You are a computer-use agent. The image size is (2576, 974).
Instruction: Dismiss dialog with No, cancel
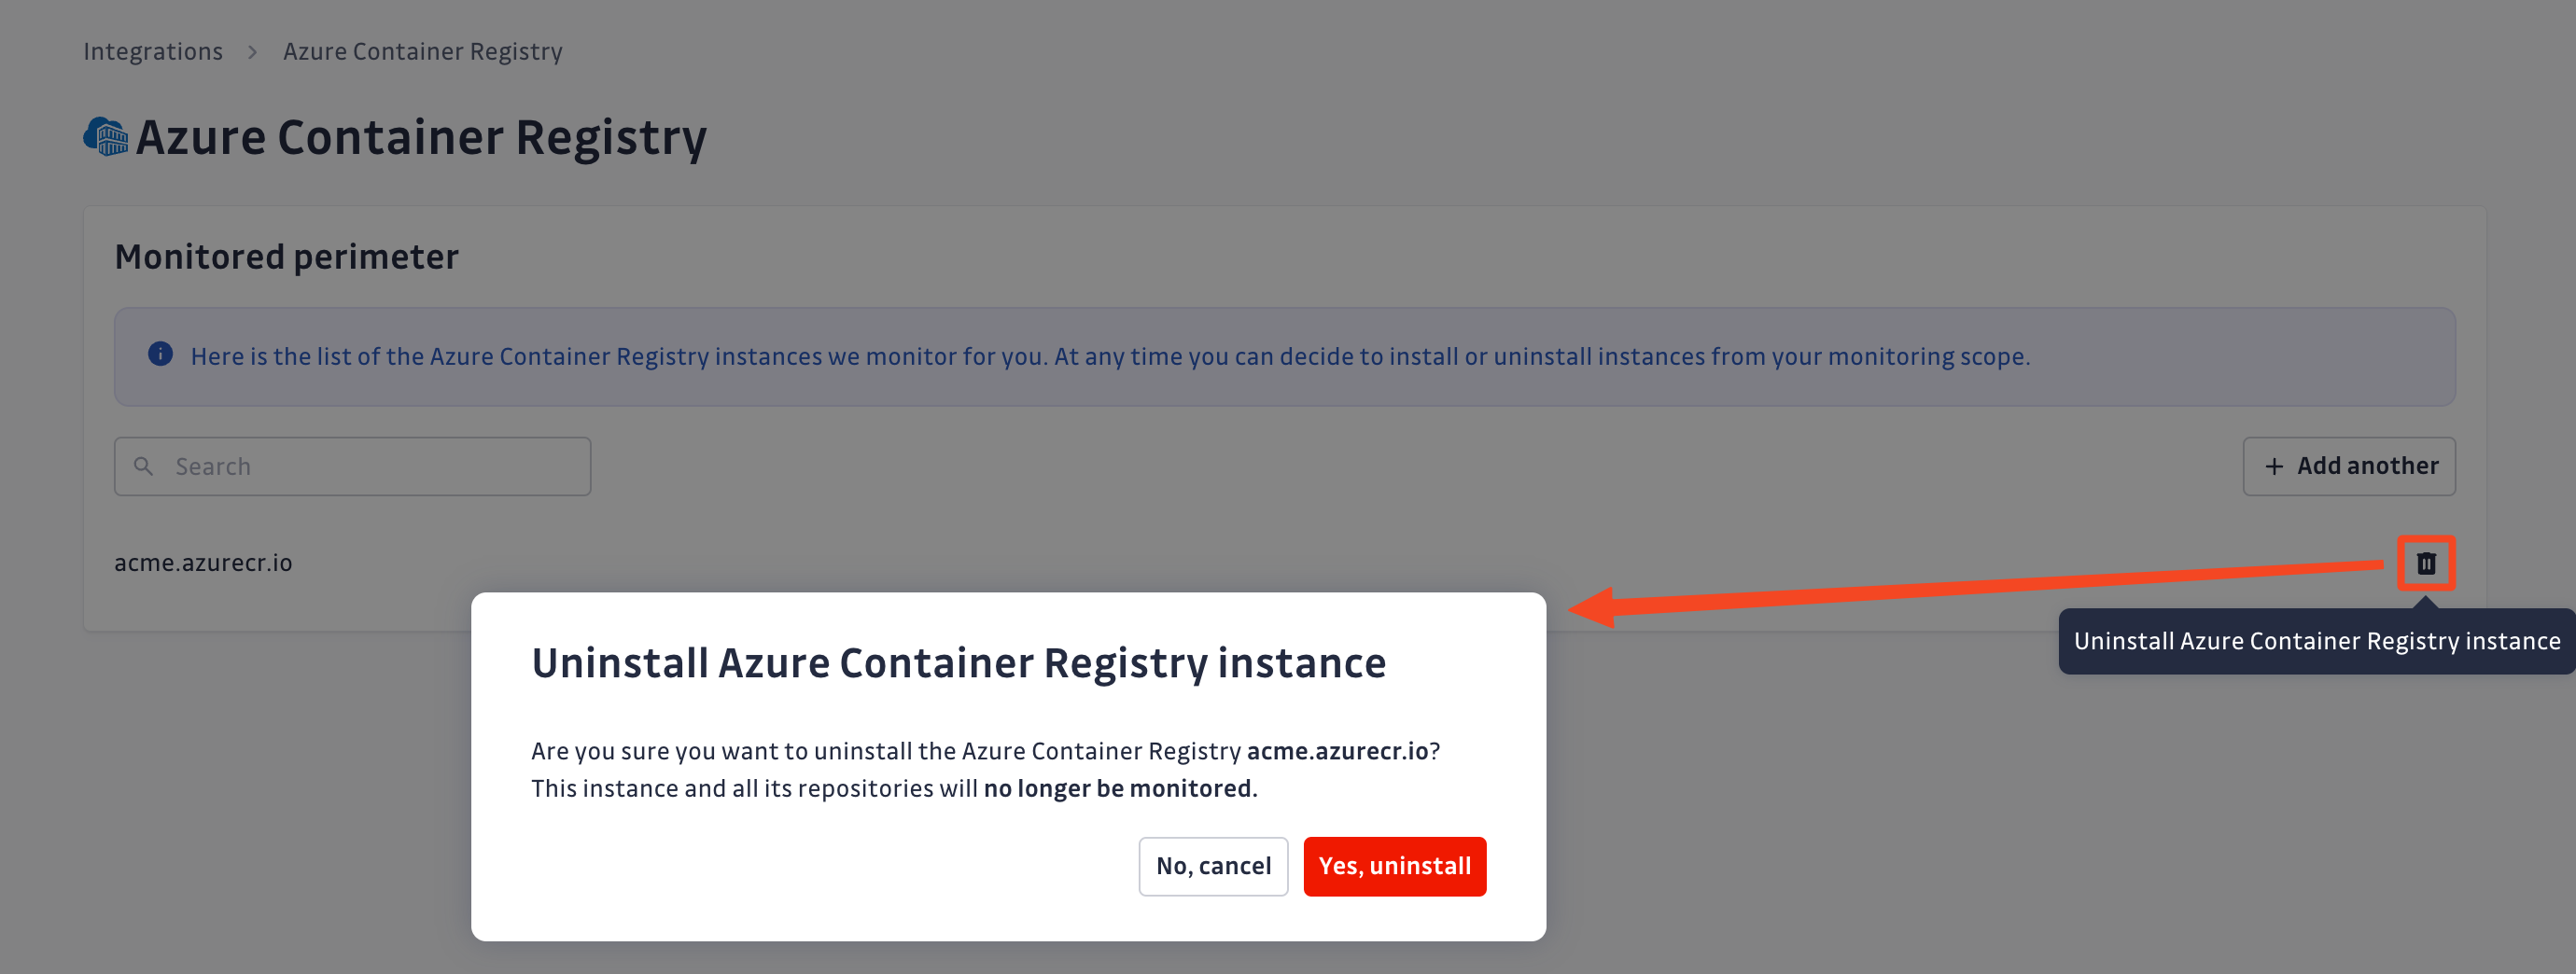[1213, 866]
